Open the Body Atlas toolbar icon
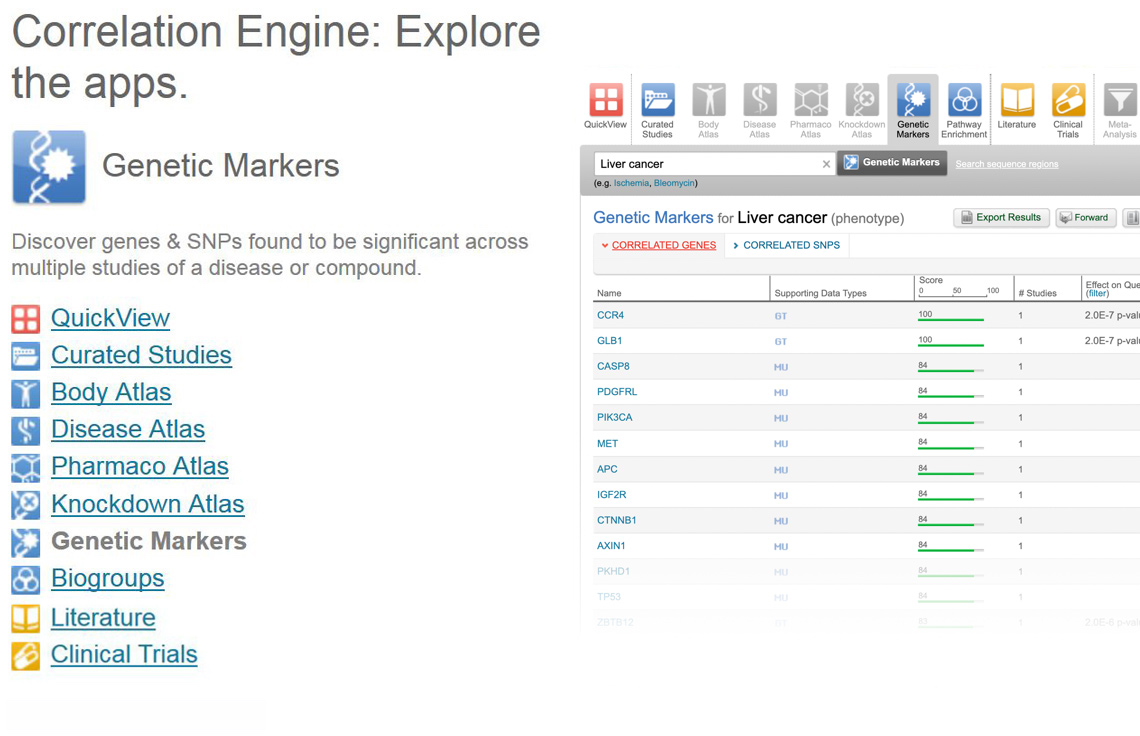The width and height of the screenshot is (1140, 736). (709, 101)
